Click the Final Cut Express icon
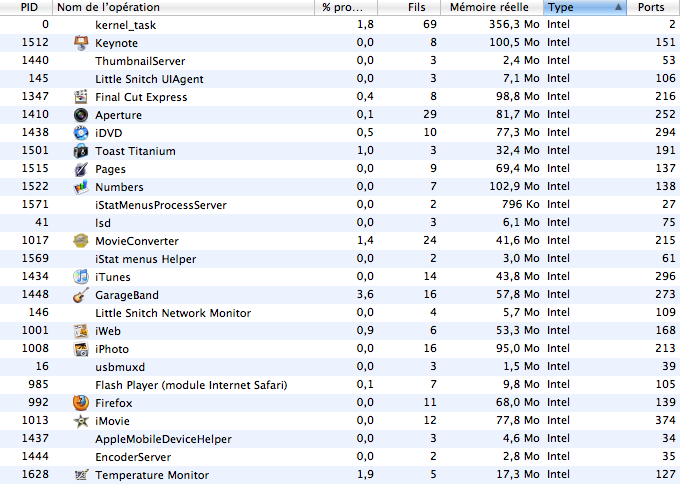680x484 pixels. (81, 97)
